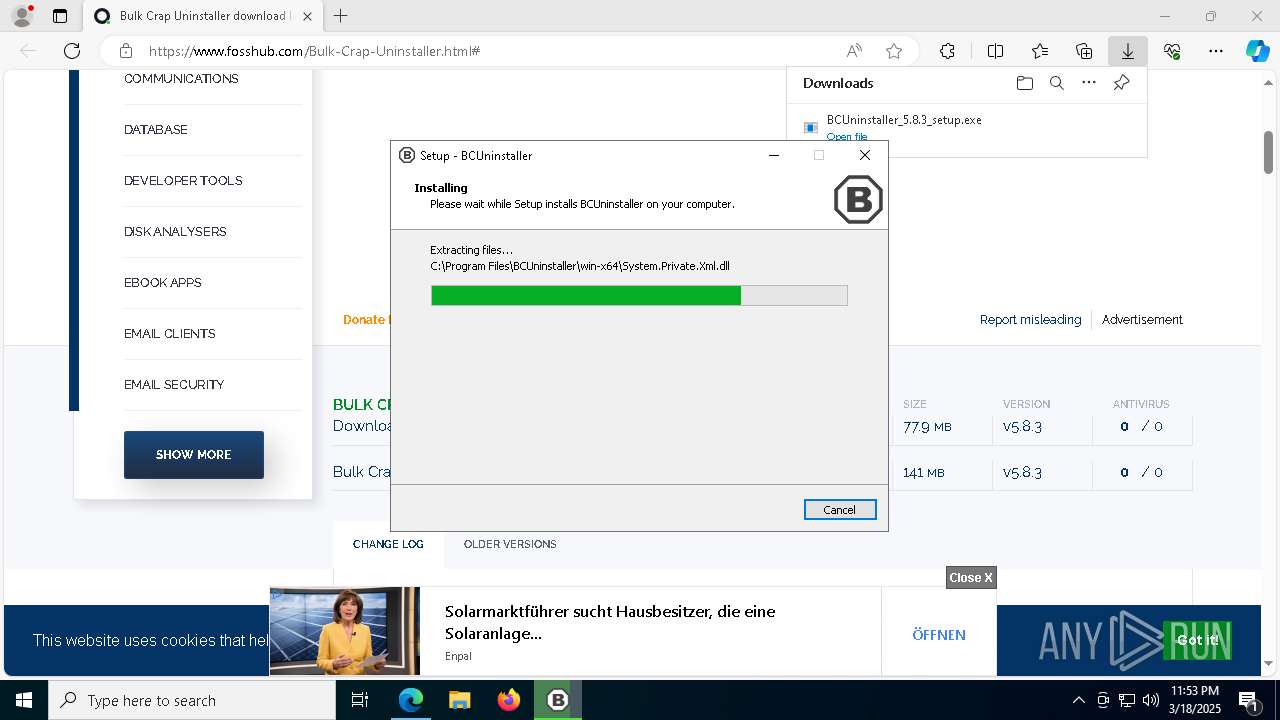Select BCUninstaller_5.8.3_setup.exe download entry
Screen dimensions: 1280x720
[x=966, y=127]
